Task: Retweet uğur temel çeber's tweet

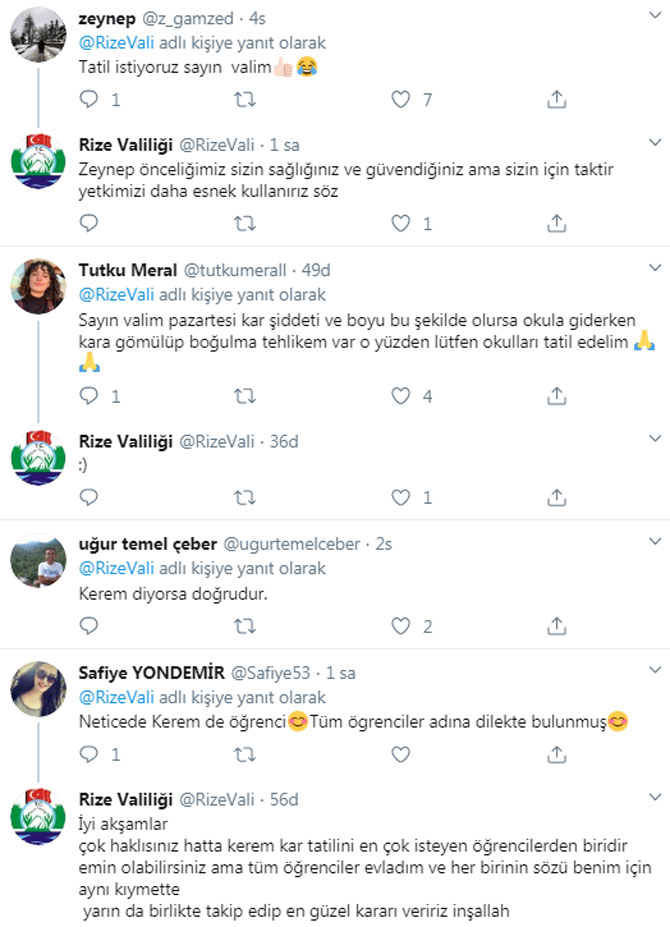Action: point(244,627)
